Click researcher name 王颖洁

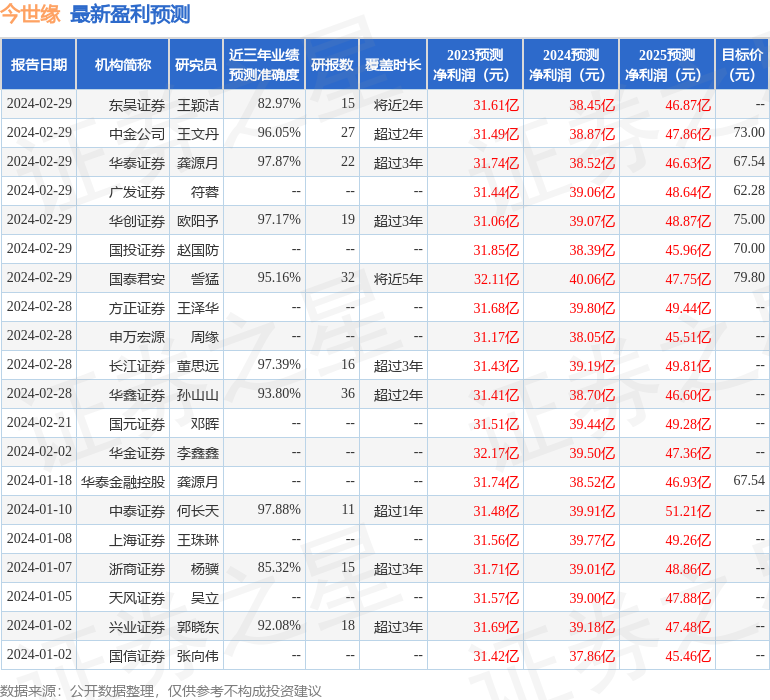[197, 105]
